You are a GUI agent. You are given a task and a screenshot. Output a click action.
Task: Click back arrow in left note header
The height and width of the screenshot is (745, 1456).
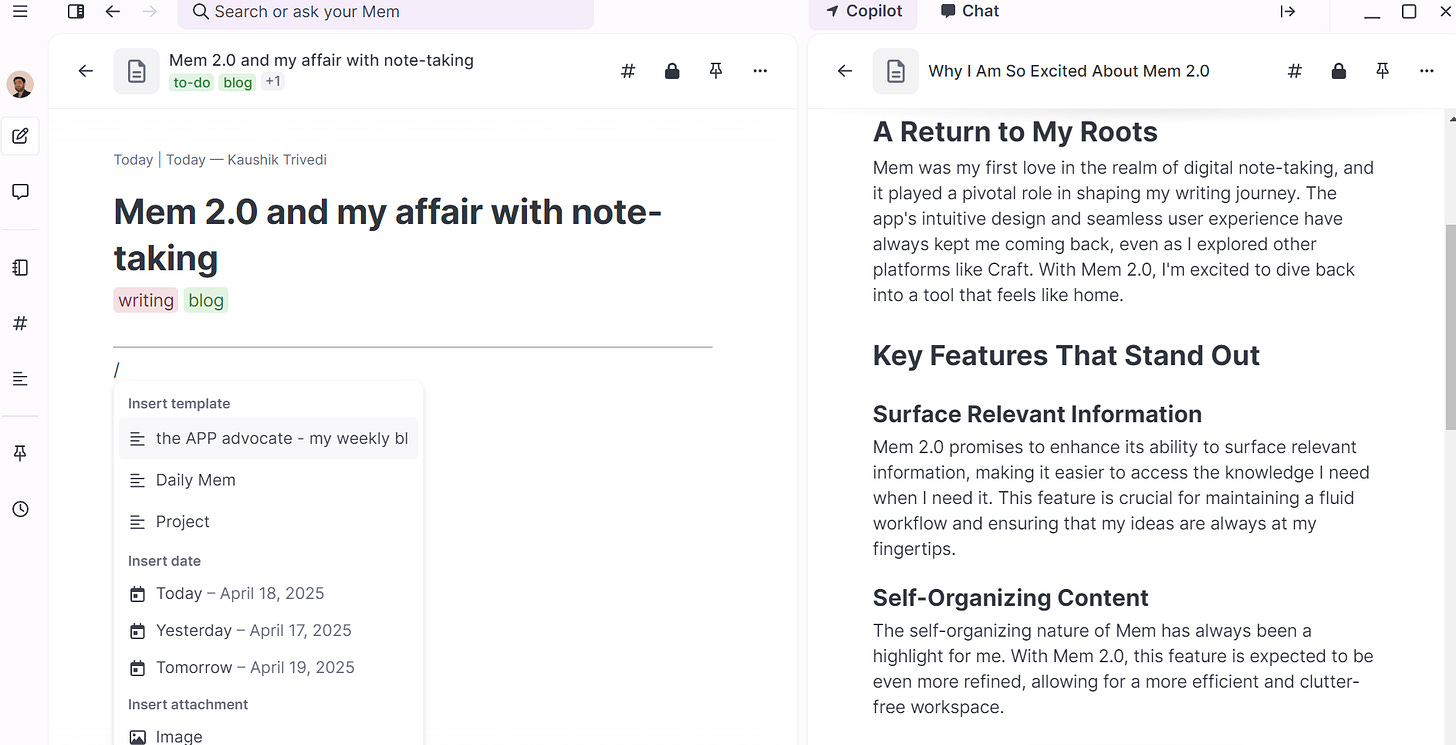(86, 71)
